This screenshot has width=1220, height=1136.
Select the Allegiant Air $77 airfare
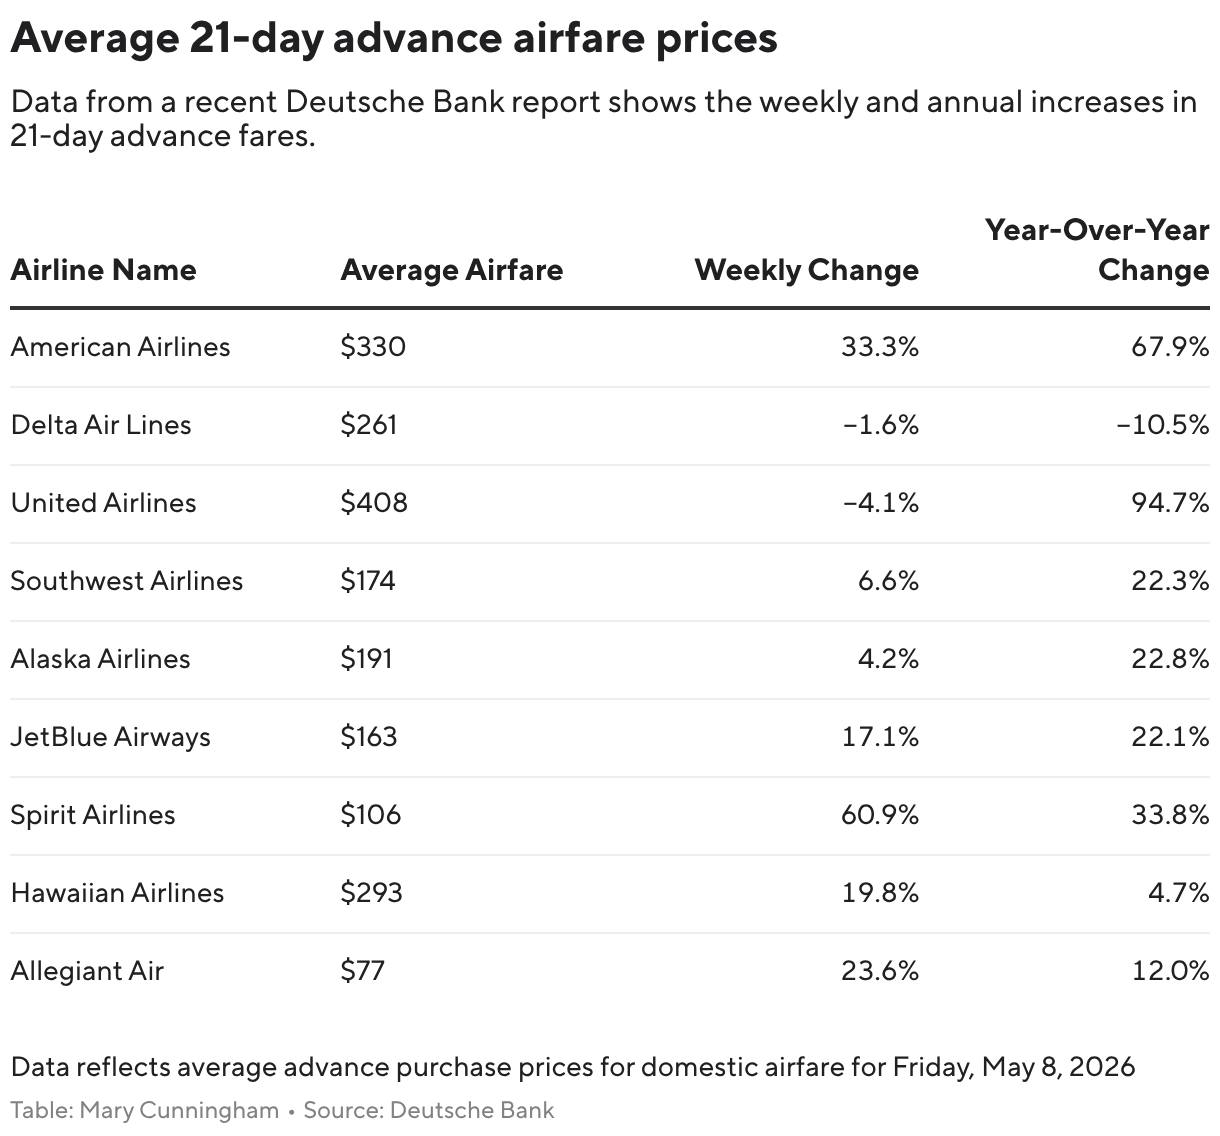pos(362,971)
